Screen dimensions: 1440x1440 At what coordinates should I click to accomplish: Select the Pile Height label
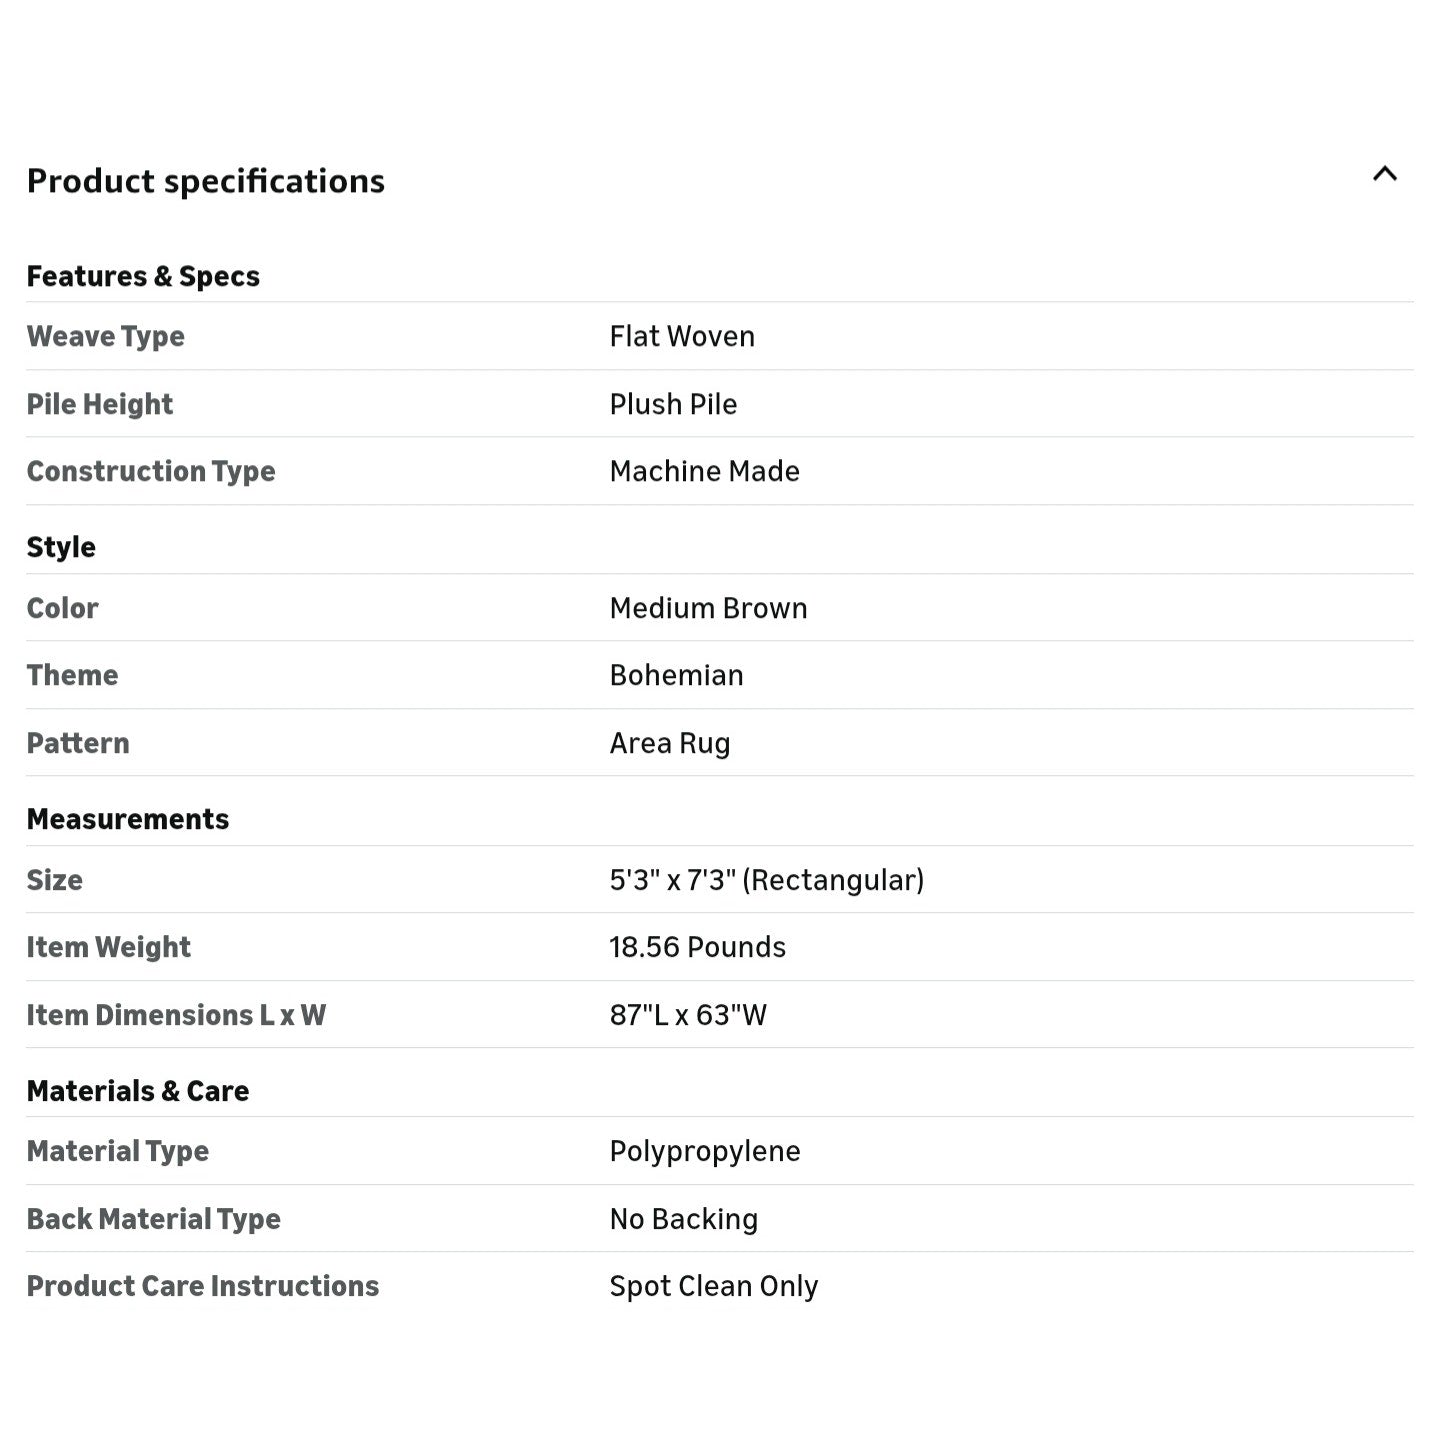(x=99, y=404)
